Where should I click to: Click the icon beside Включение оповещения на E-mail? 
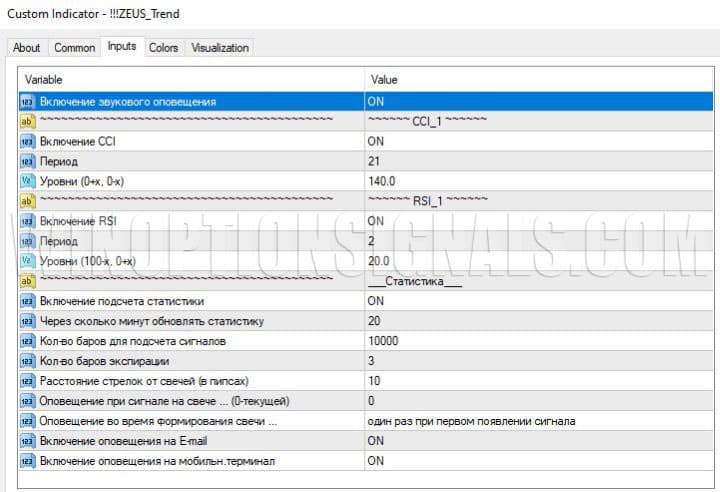point(28,441)
